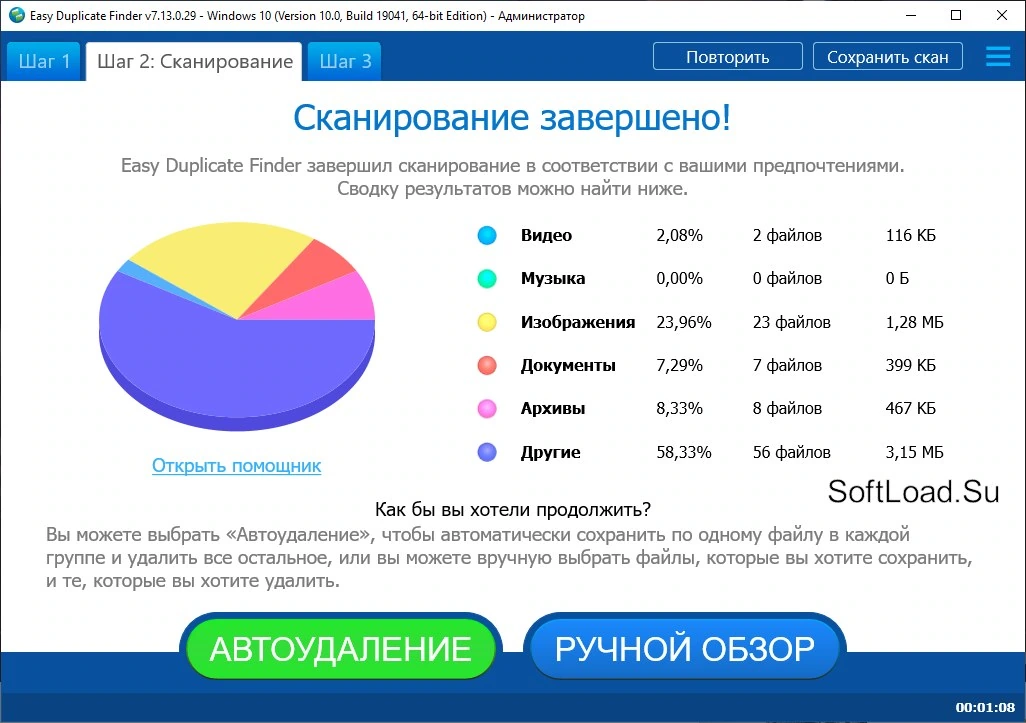The image size is (1026, 723).
Task: Click the 23,96% percentage value
Action: 684,322
